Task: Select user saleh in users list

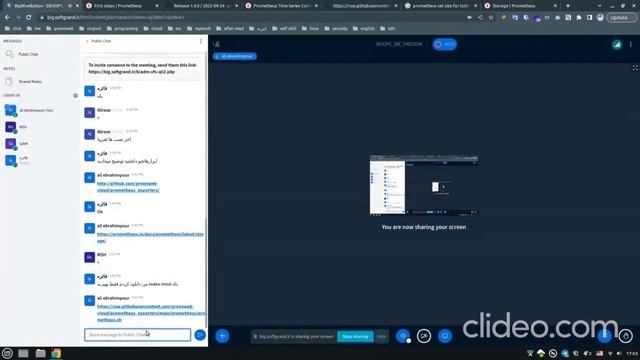Action: pyautogui.click(x=40, y=144)
